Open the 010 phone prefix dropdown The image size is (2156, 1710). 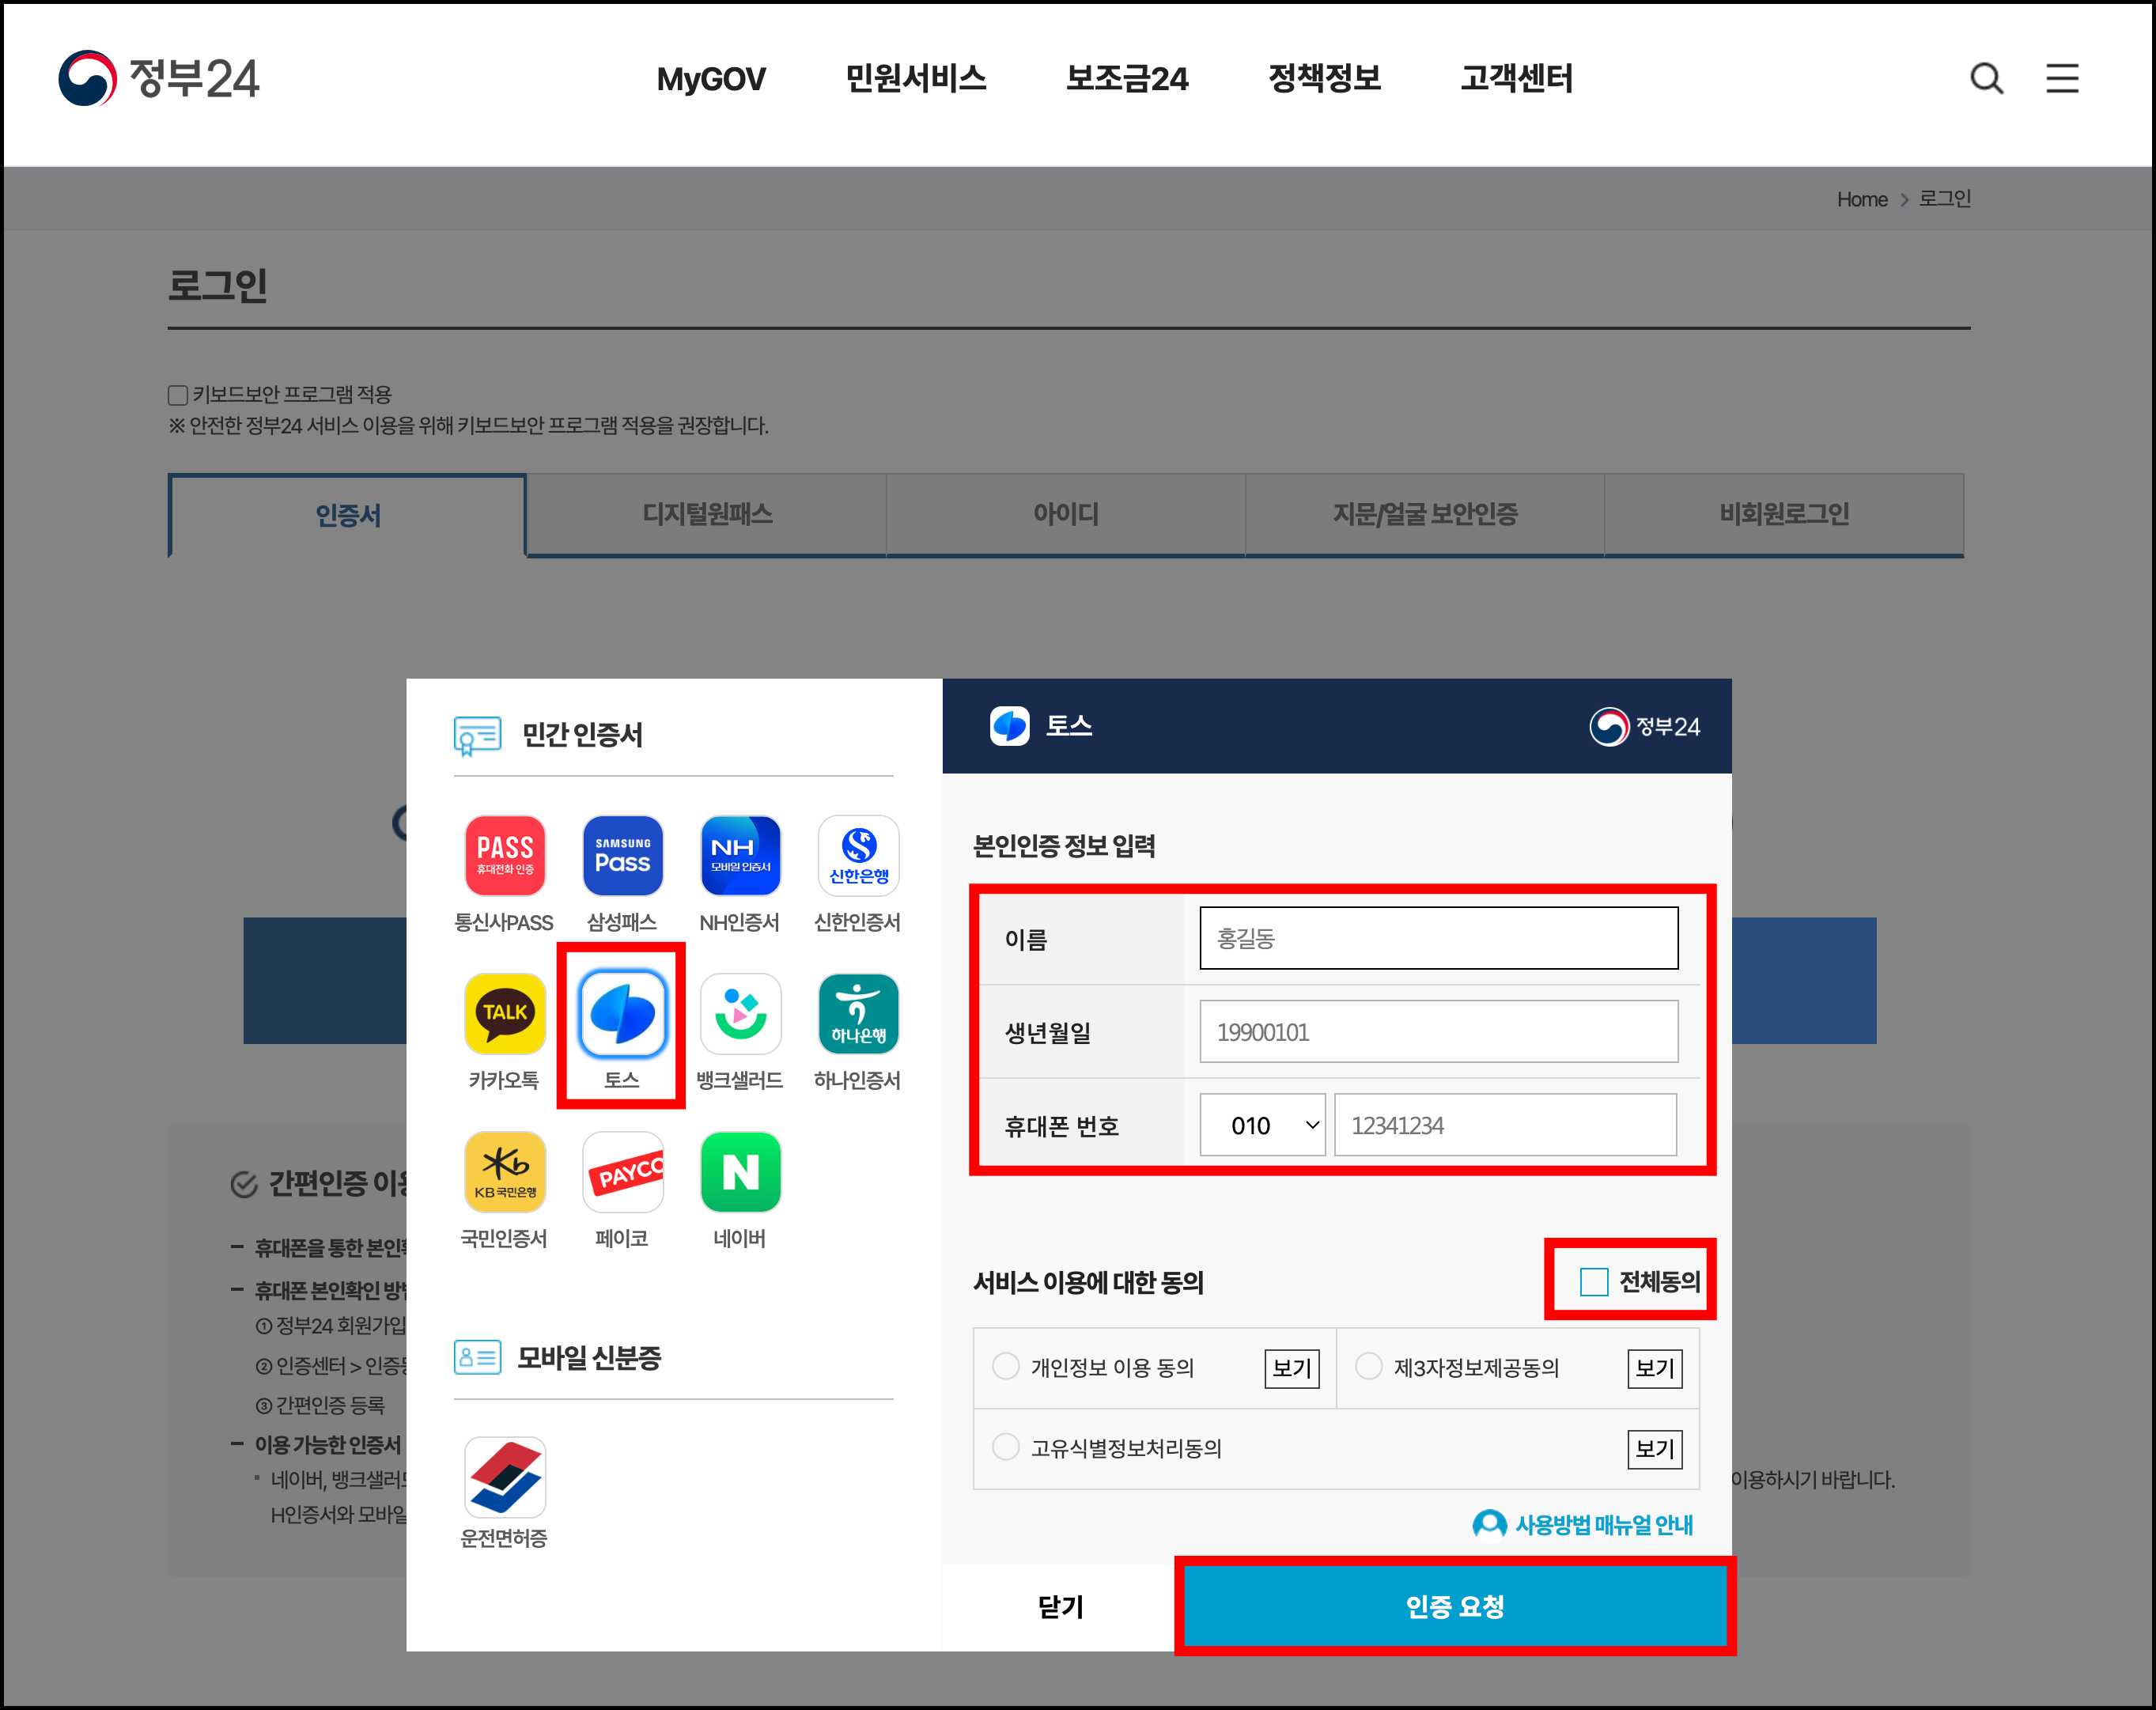1263,1125
